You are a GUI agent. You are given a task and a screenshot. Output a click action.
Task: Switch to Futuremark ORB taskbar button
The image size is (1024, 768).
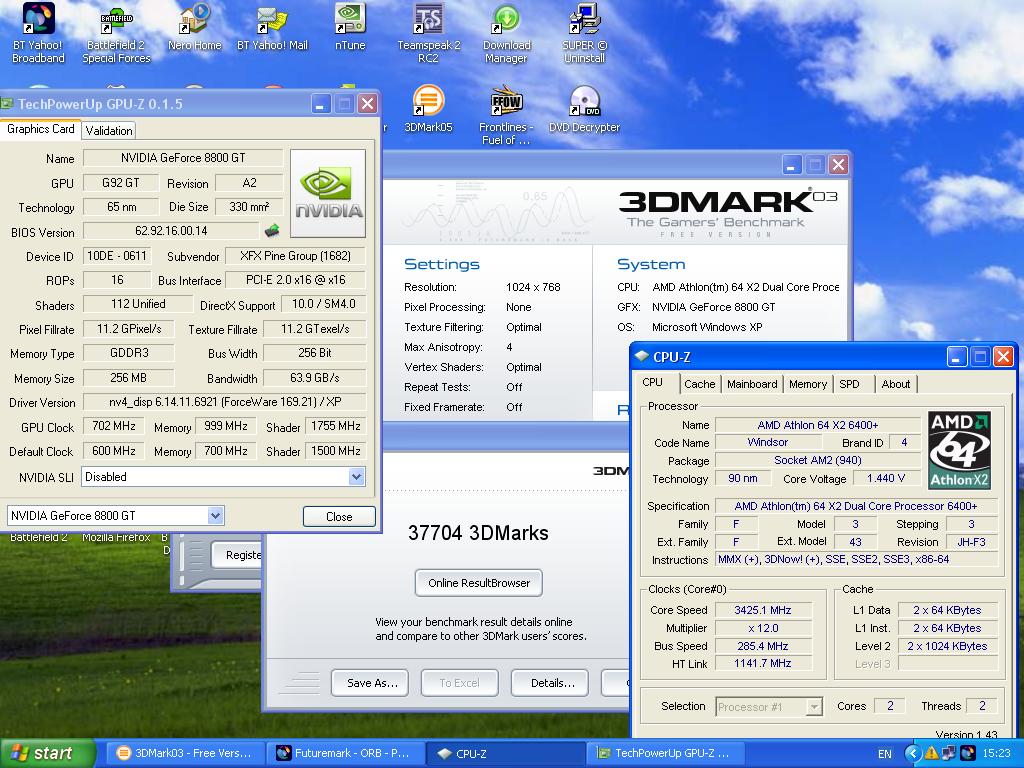345,753
